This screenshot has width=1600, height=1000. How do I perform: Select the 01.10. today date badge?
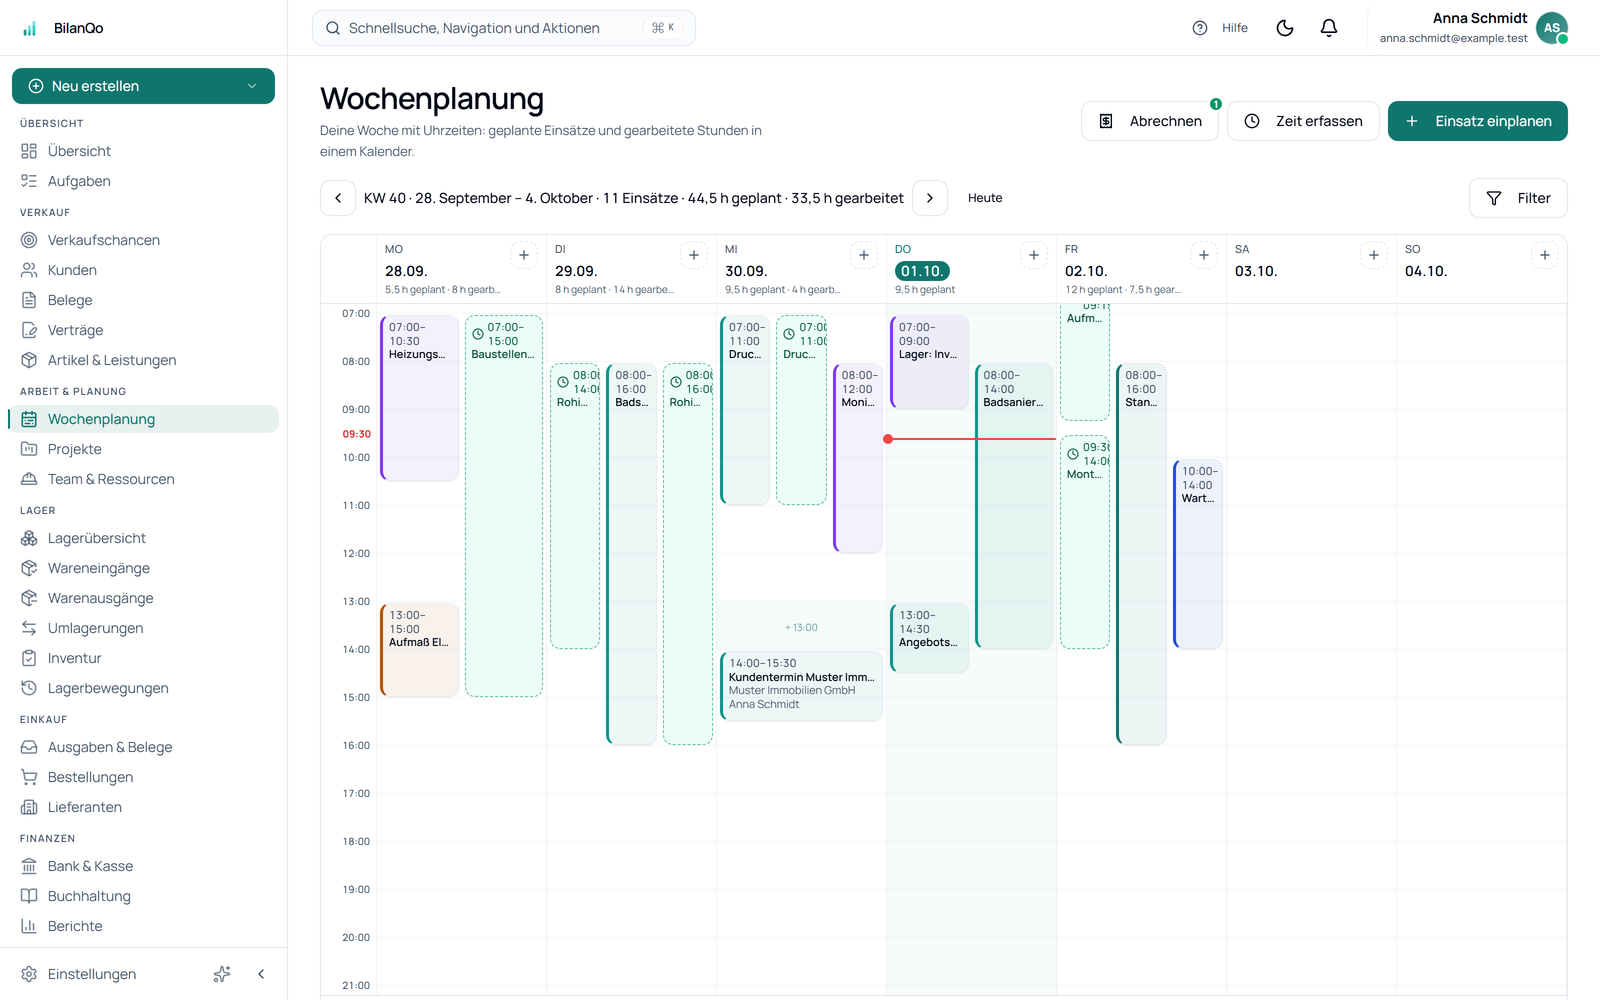(922, 271)
